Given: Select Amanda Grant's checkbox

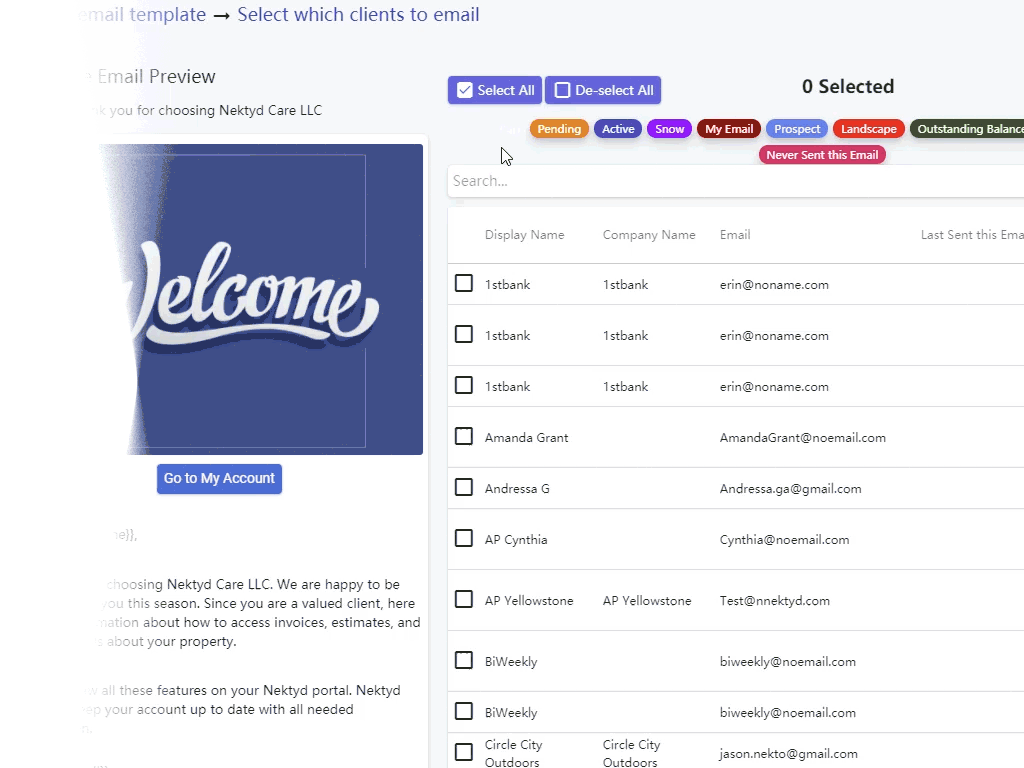Looking at the screenshot, I should click(464, 436).
